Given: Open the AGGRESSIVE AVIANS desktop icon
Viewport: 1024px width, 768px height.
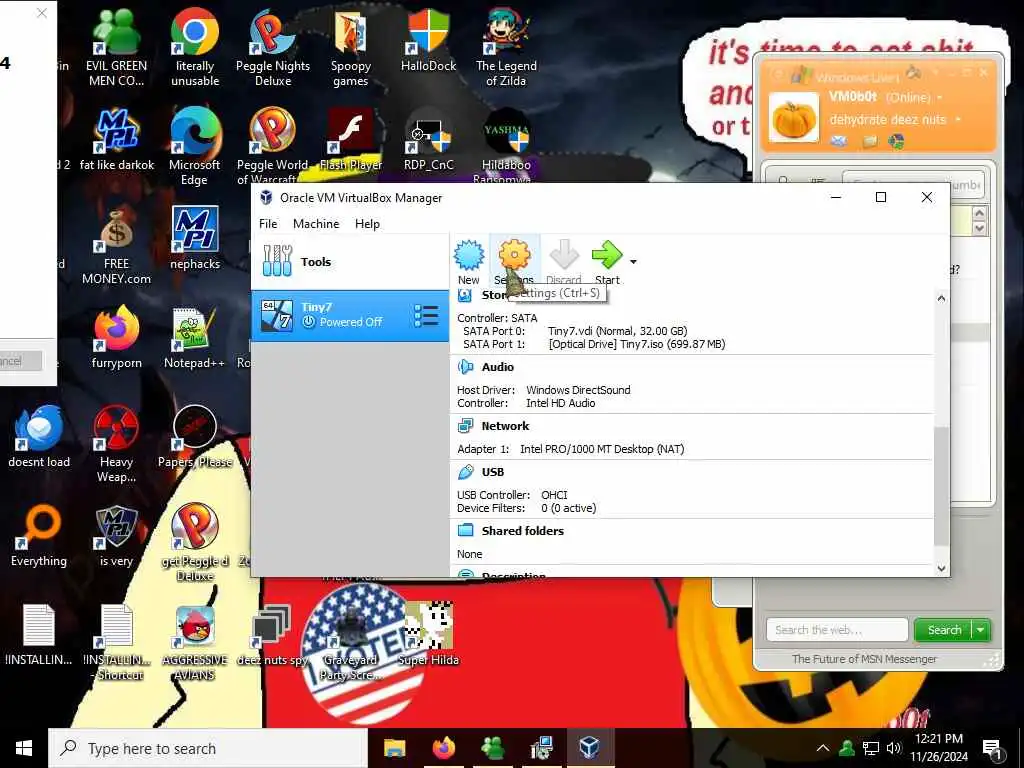Looking at the screenshot, I should [195, 642].
